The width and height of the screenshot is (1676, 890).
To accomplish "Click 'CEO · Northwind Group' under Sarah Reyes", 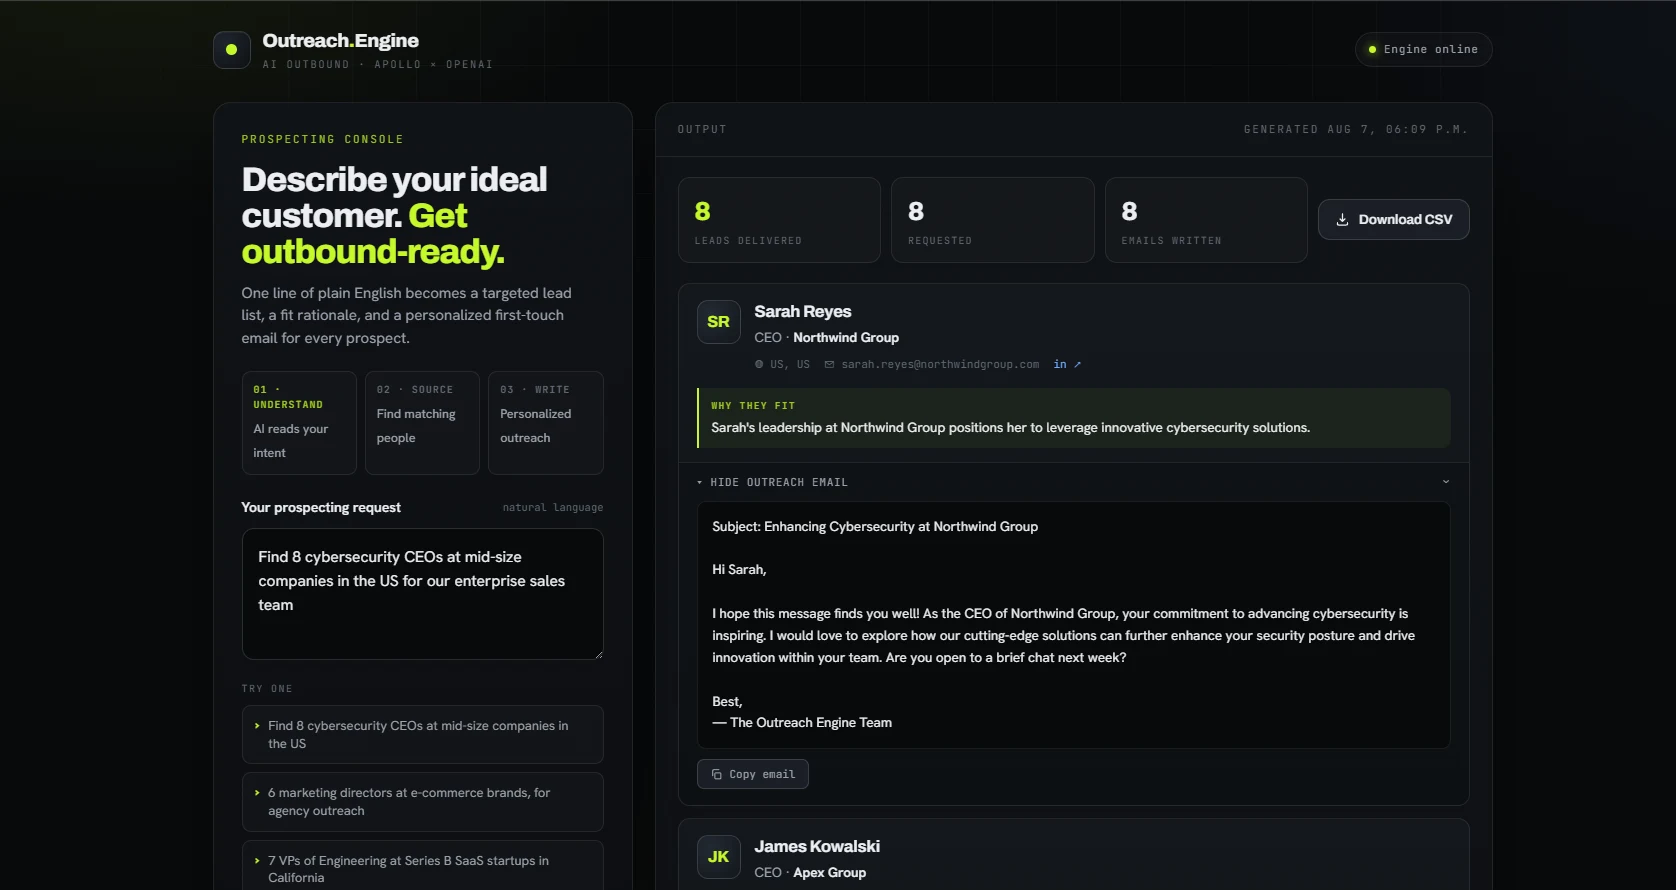I will point(827,338).
